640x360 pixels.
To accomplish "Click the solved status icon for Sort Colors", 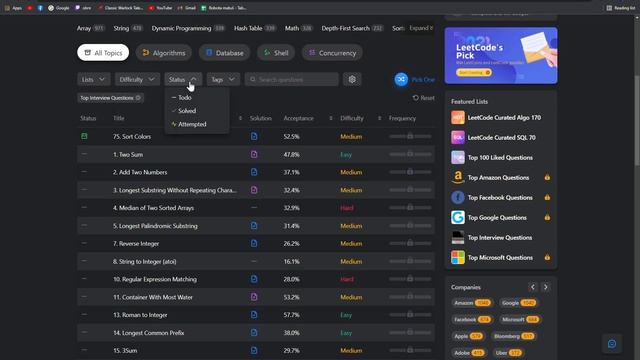I will click(84, 136).
